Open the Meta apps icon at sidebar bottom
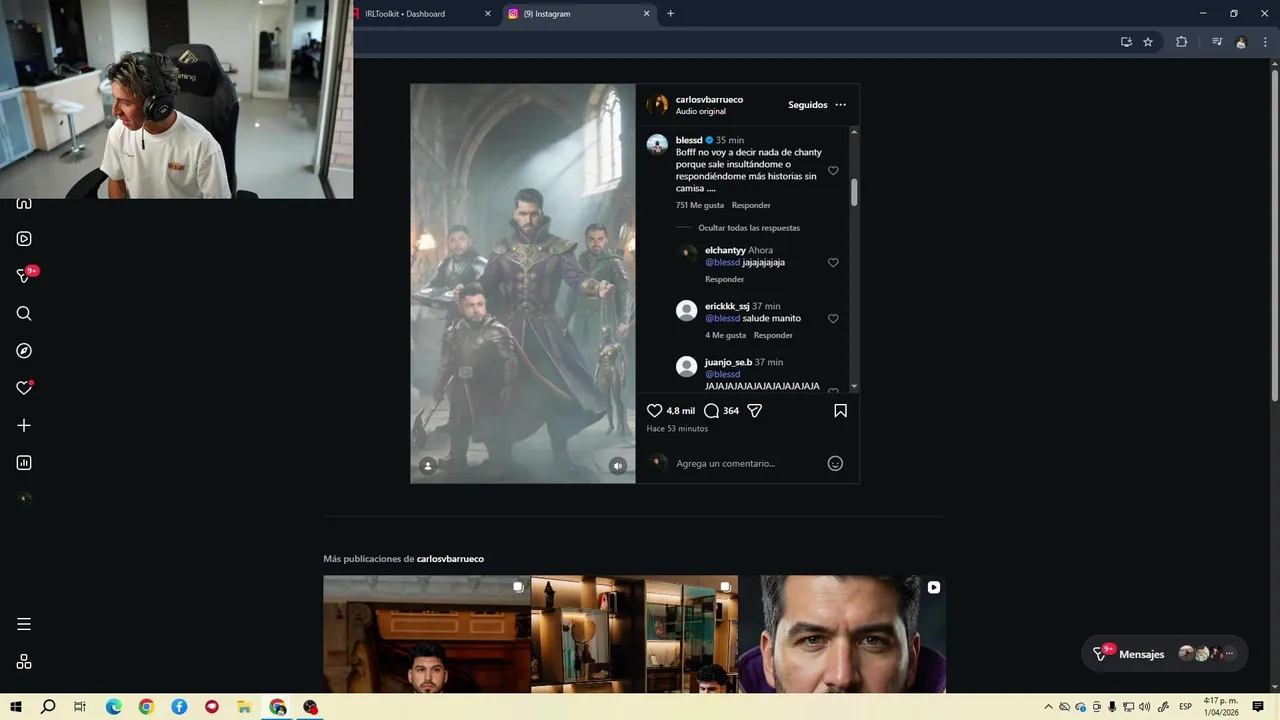 coord(24,662)
